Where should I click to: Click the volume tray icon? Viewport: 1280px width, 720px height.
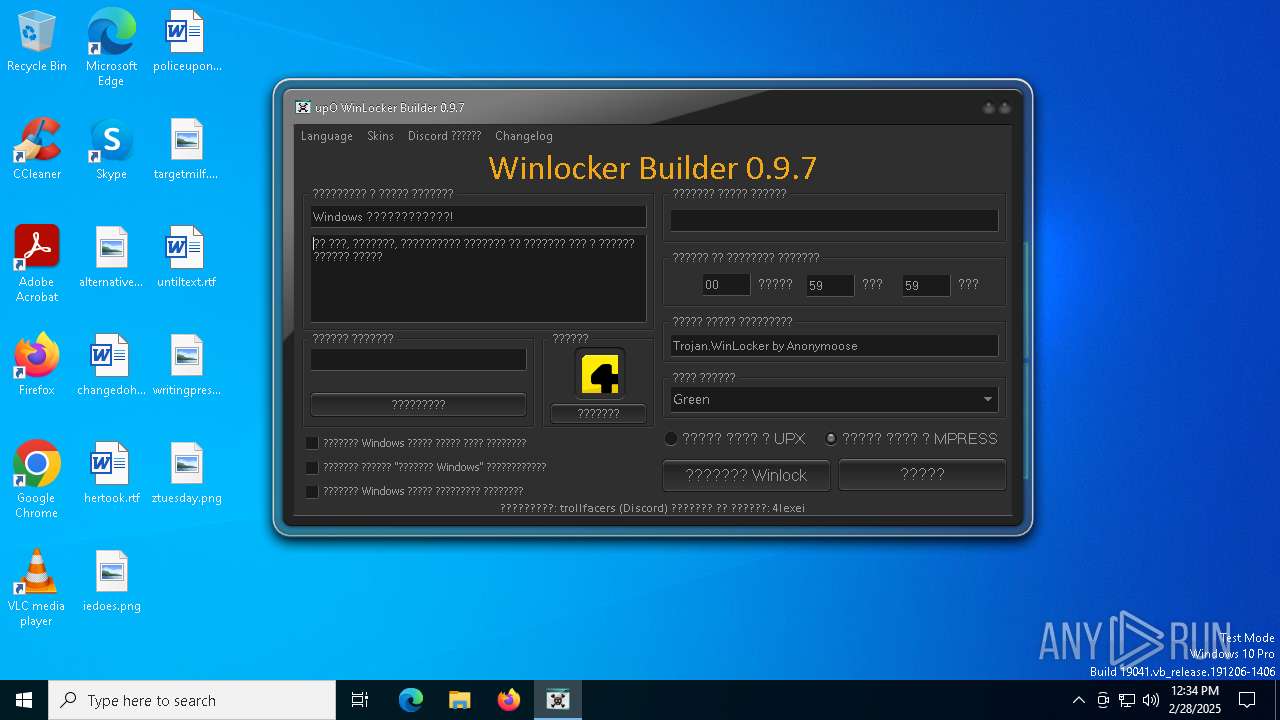pyautogui.click(x=1151, y=700)
